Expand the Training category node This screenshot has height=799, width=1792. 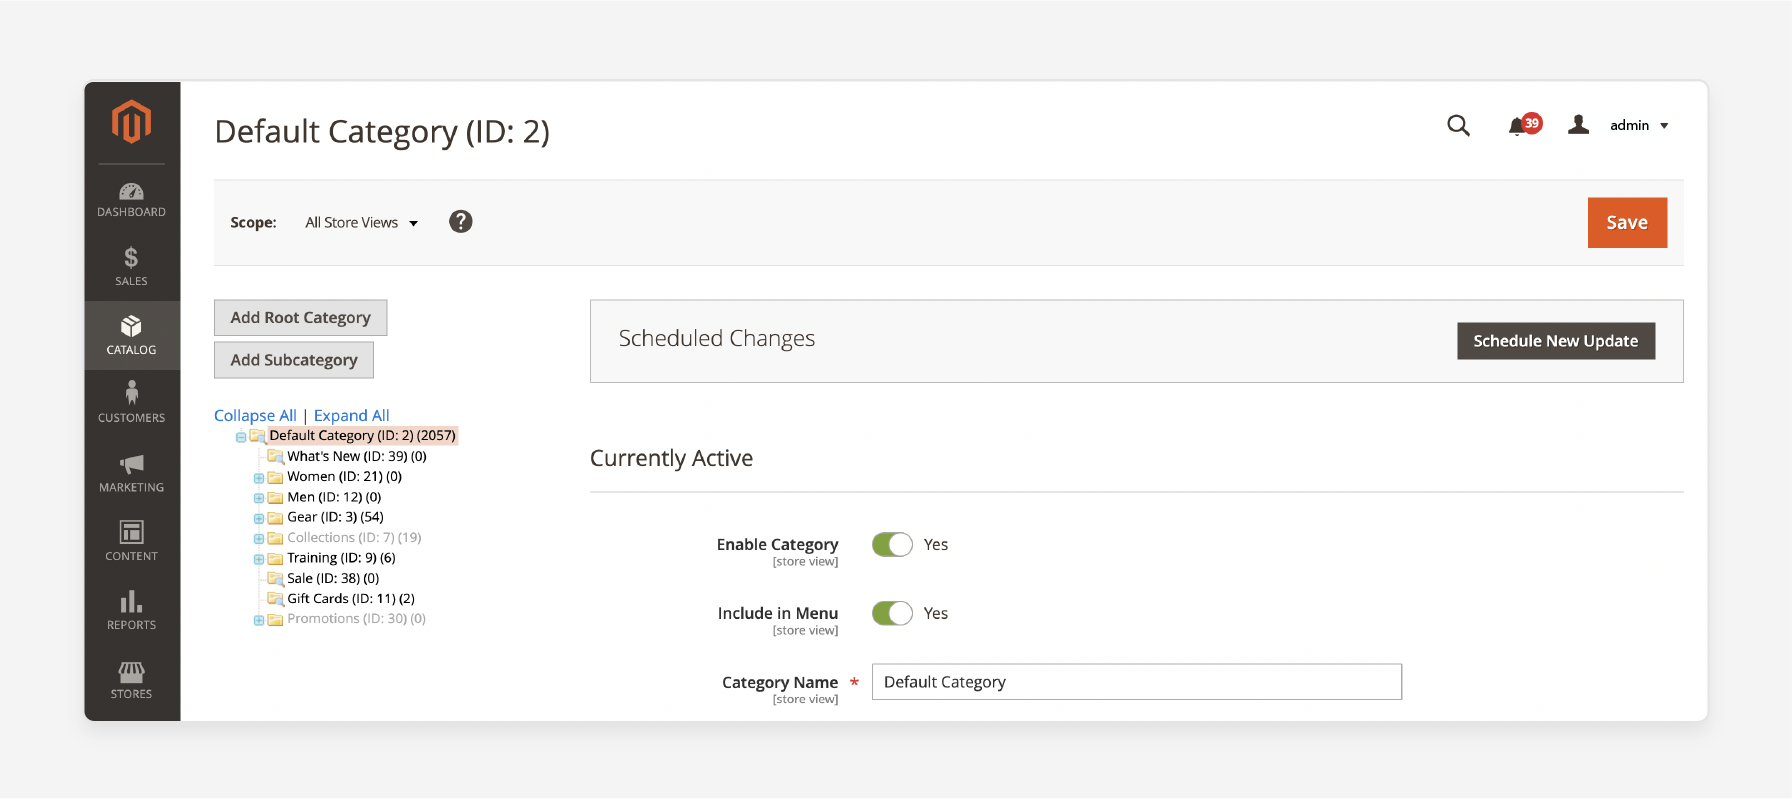tap(259, 559)
